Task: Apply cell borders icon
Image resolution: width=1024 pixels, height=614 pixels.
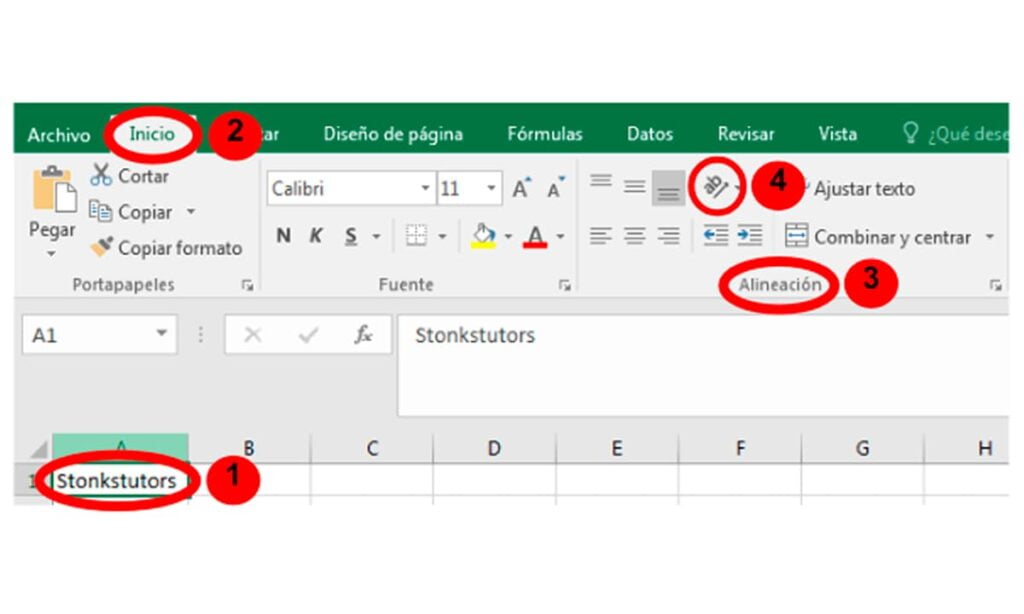Action: coord(416,236)
